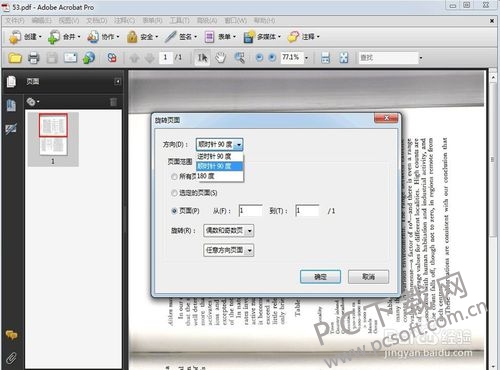Choose the Marquee Zoom tool
The width and height of the screenshot is (500, 370).
coord(239,58)
